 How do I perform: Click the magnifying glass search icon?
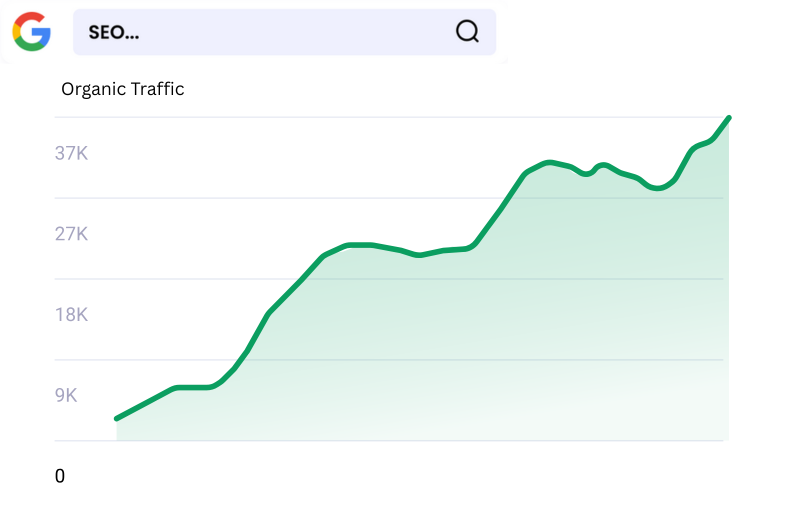pyautogui.click(x=467, y=31)
